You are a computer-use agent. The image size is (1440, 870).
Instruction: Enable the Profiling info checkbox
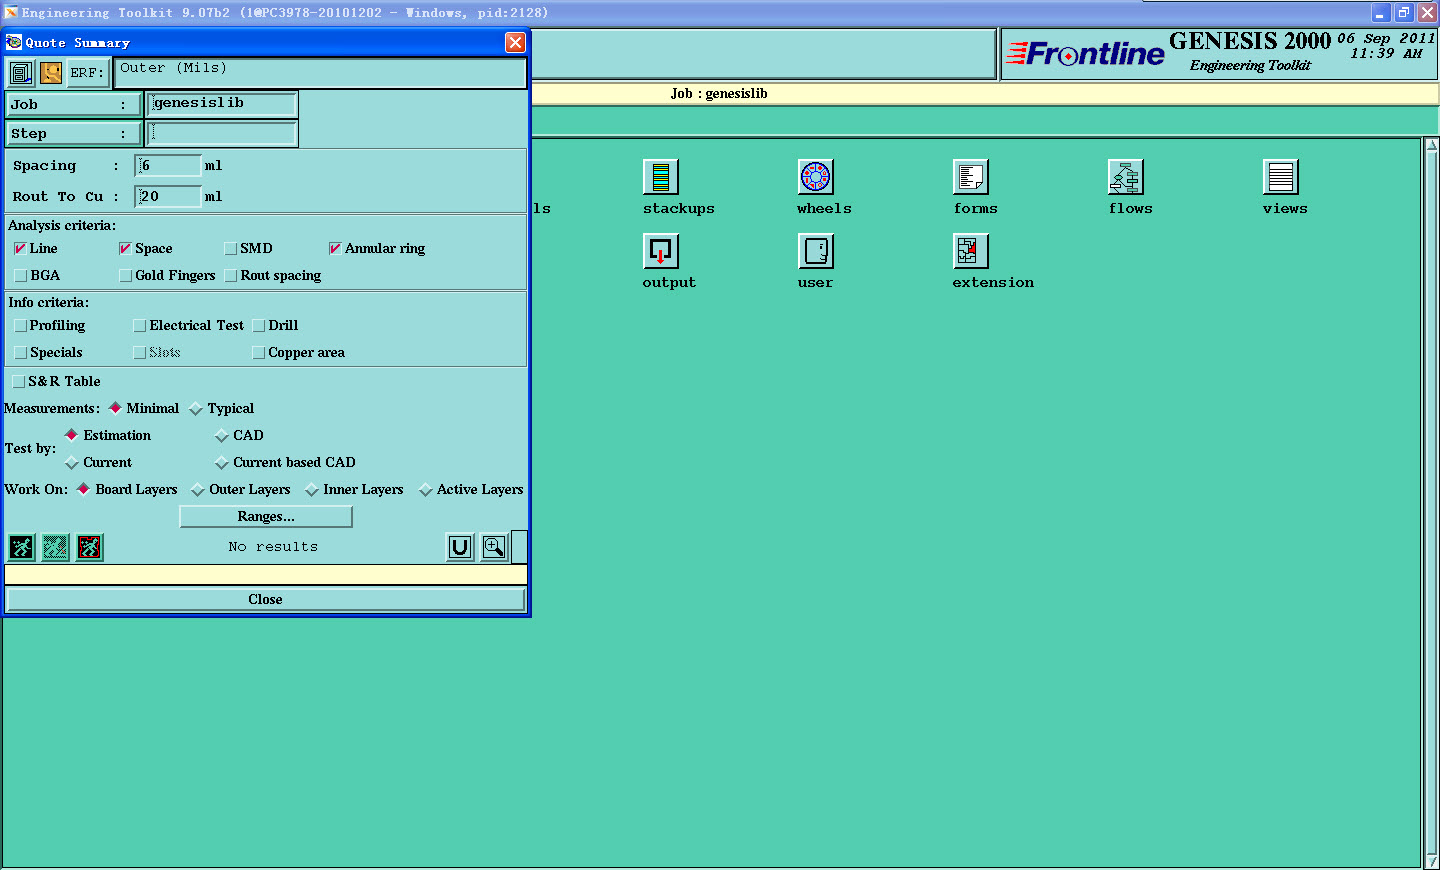(x=20, y=326)
